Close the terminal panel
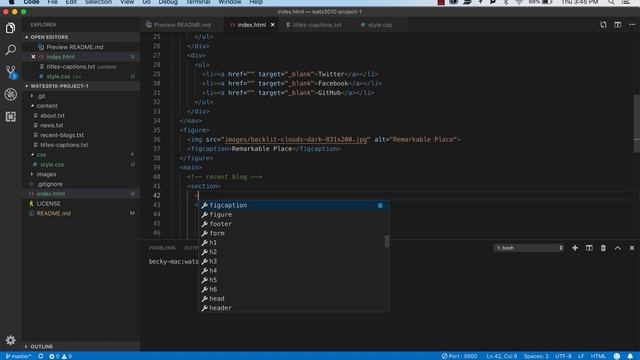 (632, 248)
